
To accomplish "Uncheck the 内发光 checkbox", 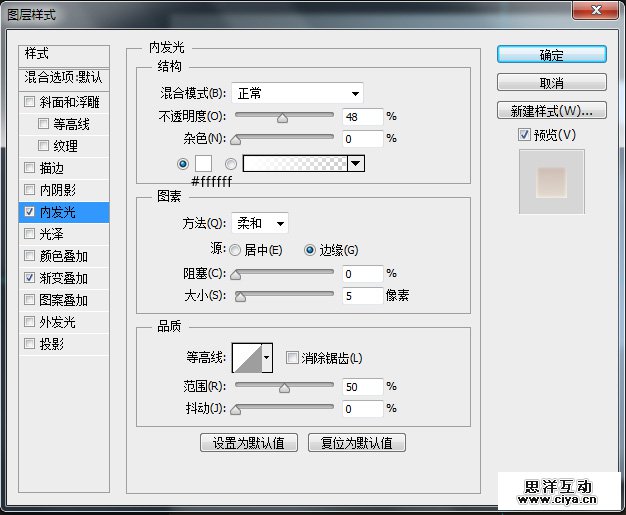I will pos(30,211).
